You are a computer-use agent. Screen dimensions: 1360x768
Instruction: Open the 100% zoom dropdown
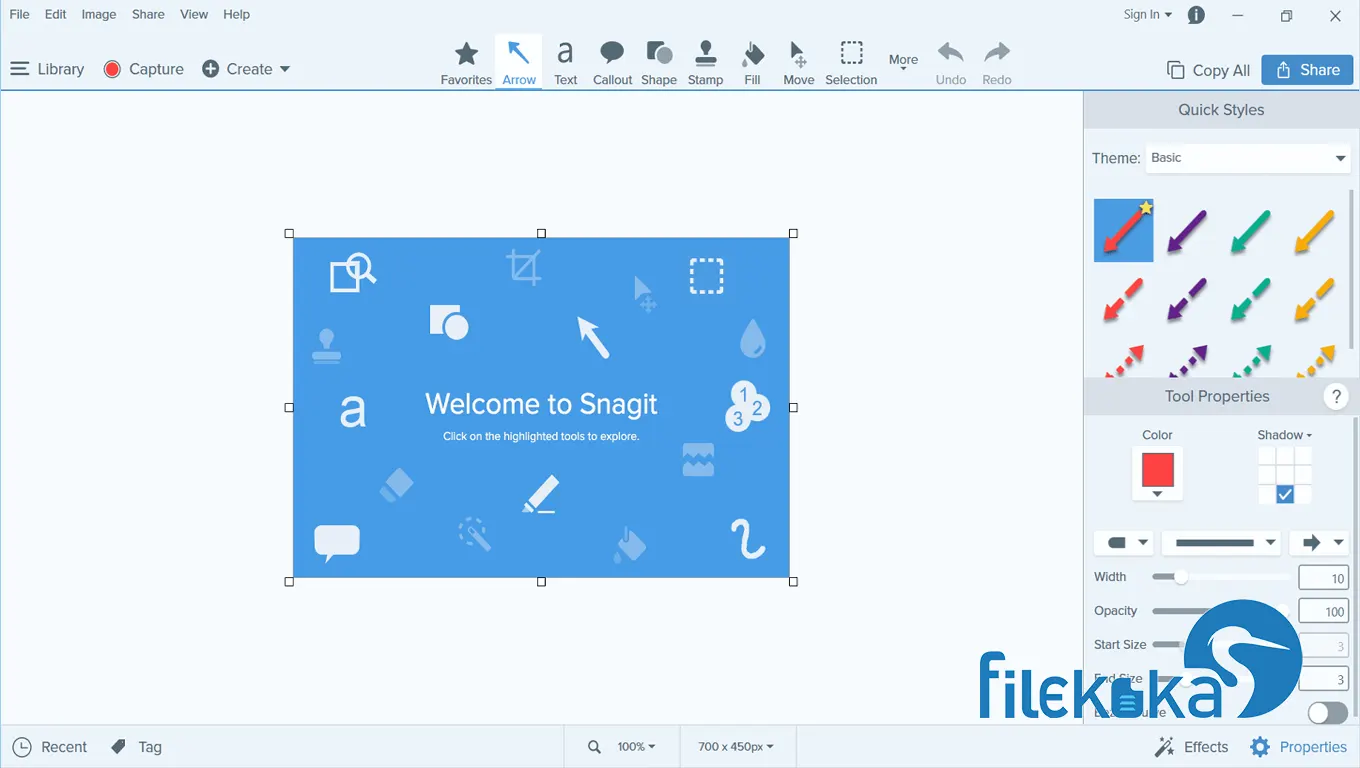pyautogui.click(x=636, y=747)
